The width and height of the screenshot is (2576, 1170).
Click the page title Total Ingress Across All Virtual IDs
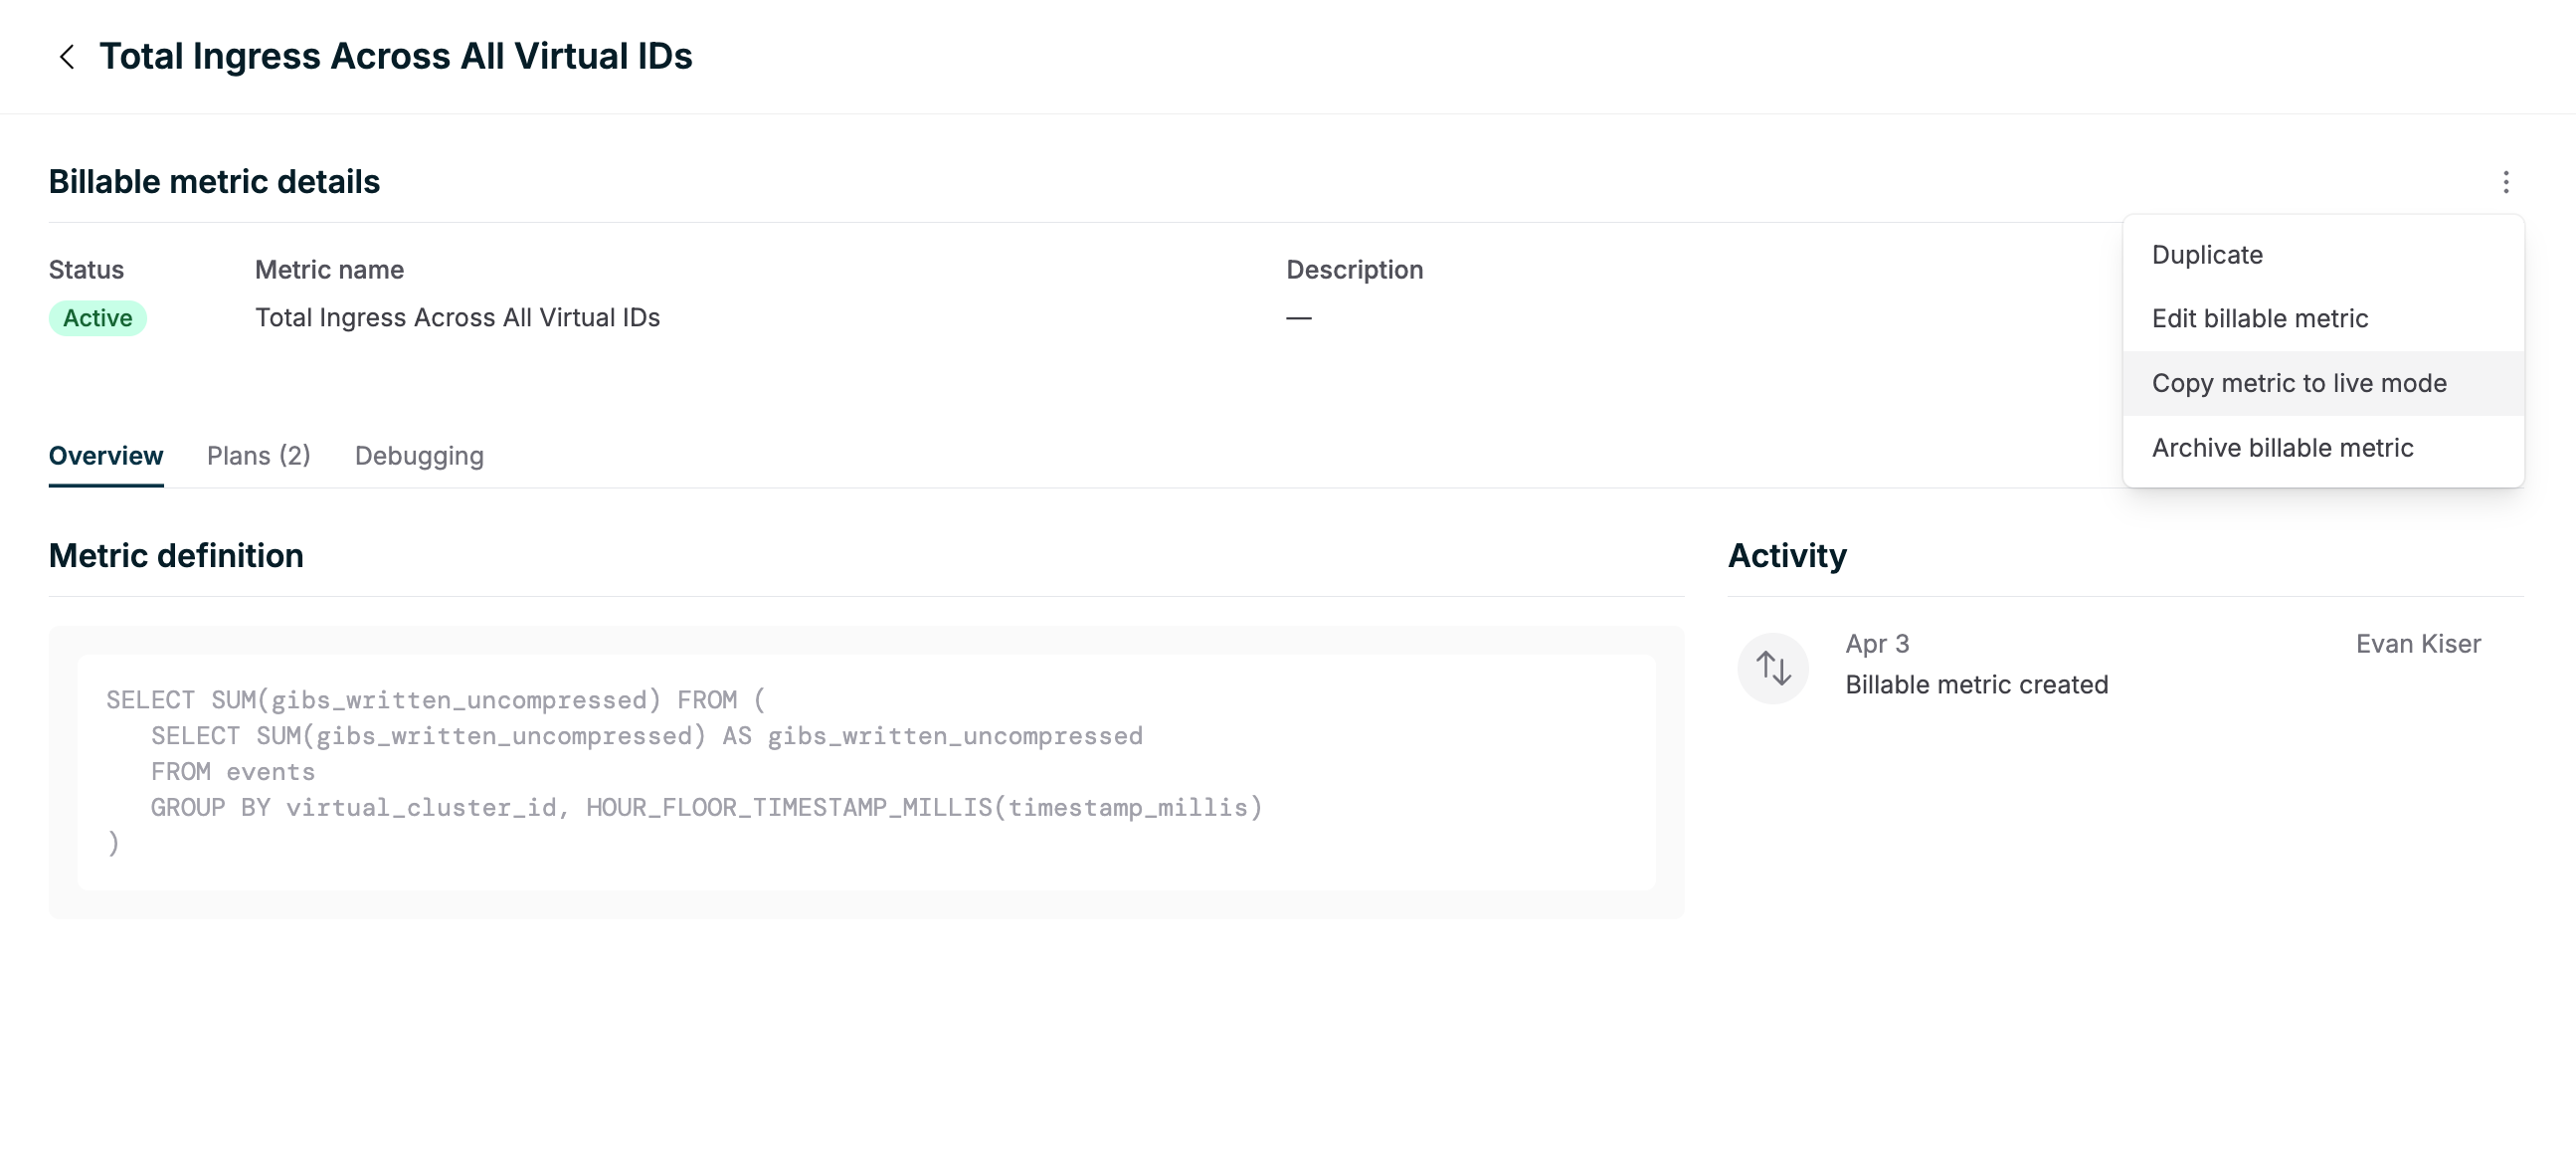tap(396, 56)
